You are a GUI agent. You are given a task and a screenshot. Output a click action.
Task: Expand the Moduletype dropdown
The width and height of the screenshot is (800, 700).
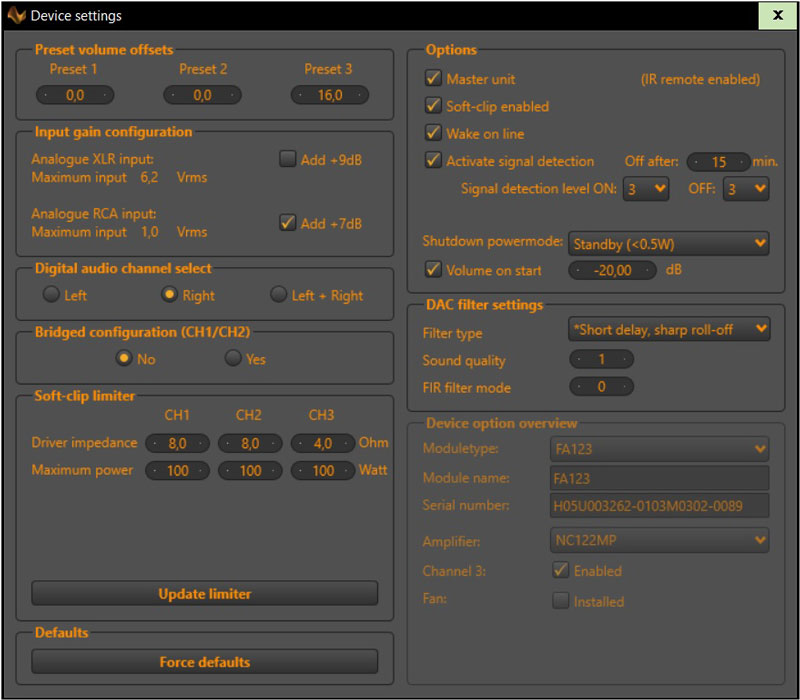pos(659,449)
